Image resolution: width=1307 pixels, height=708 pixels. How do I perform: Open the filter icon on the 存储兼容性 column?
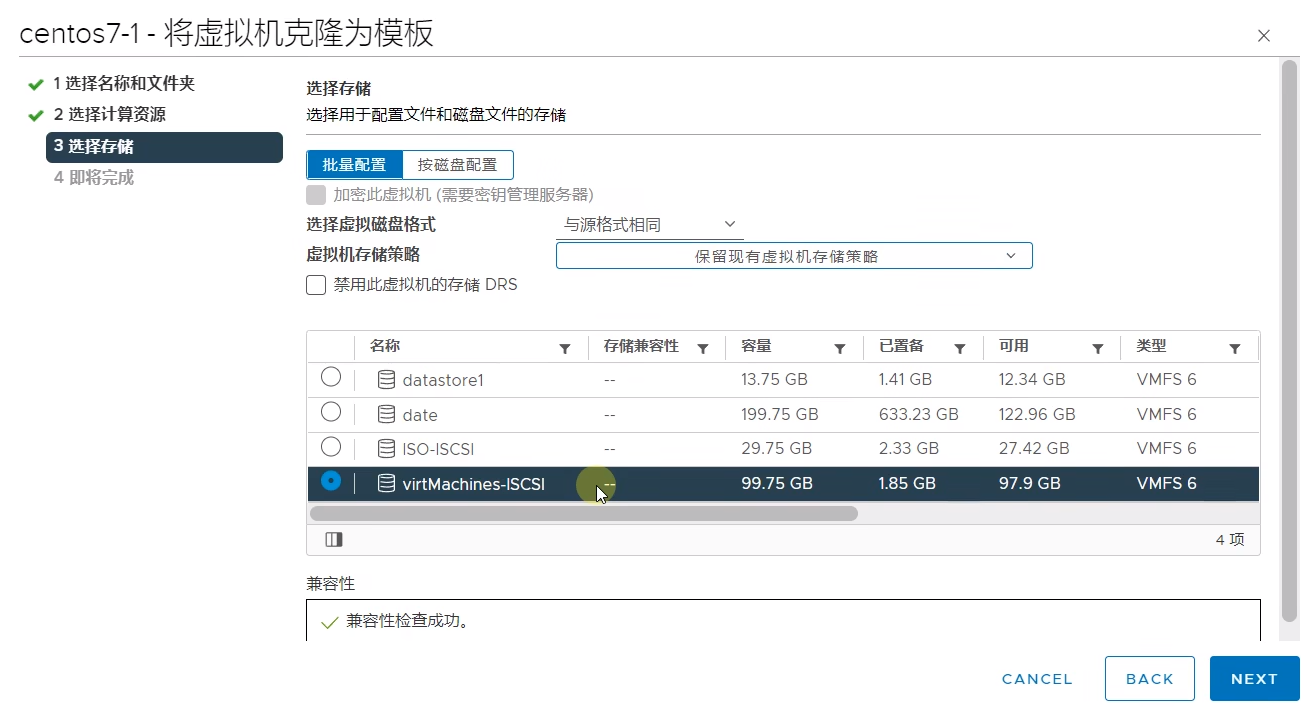point(703,347)
